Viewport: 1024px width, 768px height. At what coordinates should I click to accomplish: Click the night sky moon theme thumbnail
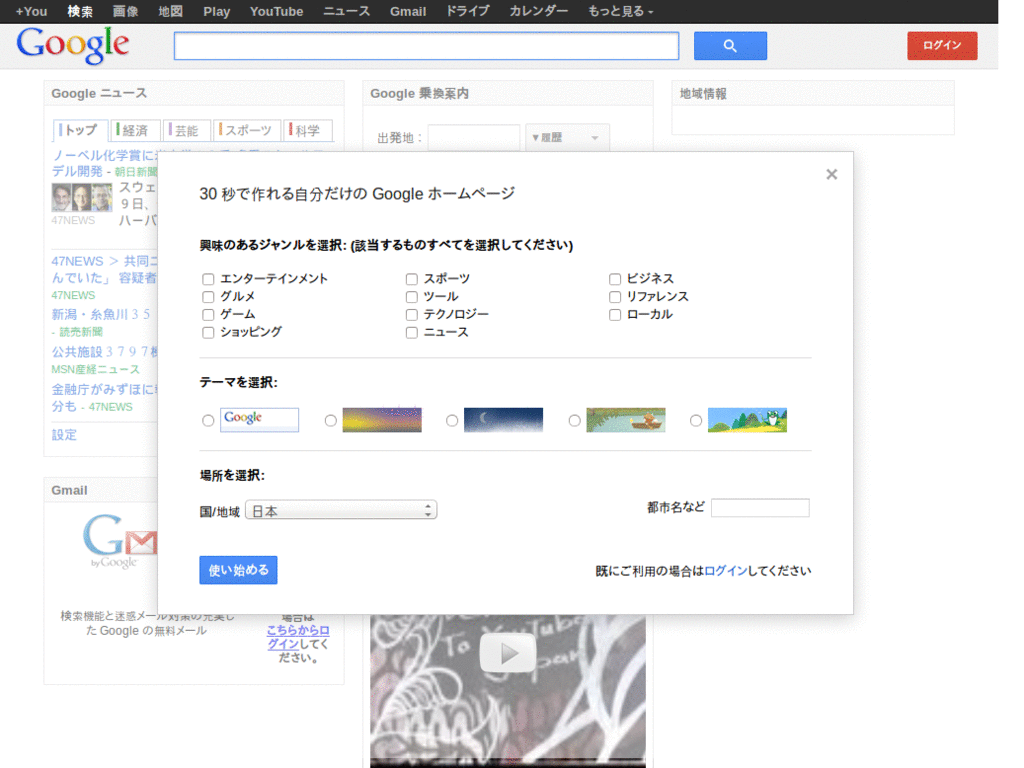[x=504, y=420]
